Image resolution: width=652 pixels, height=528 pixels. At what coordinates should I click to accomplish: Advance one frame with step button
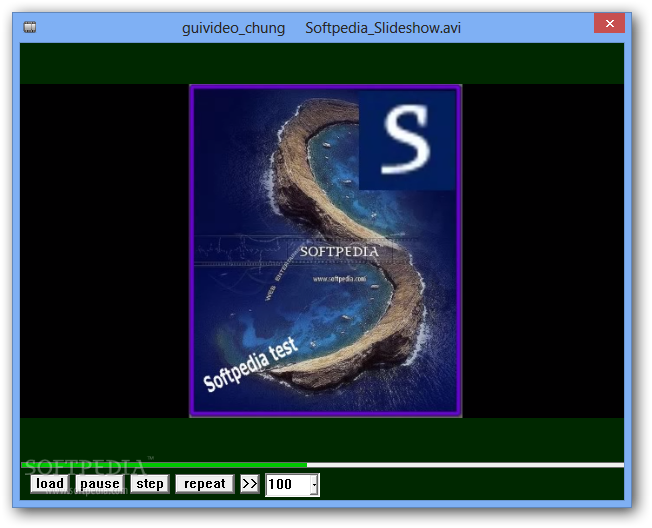[x=150, y=484]
